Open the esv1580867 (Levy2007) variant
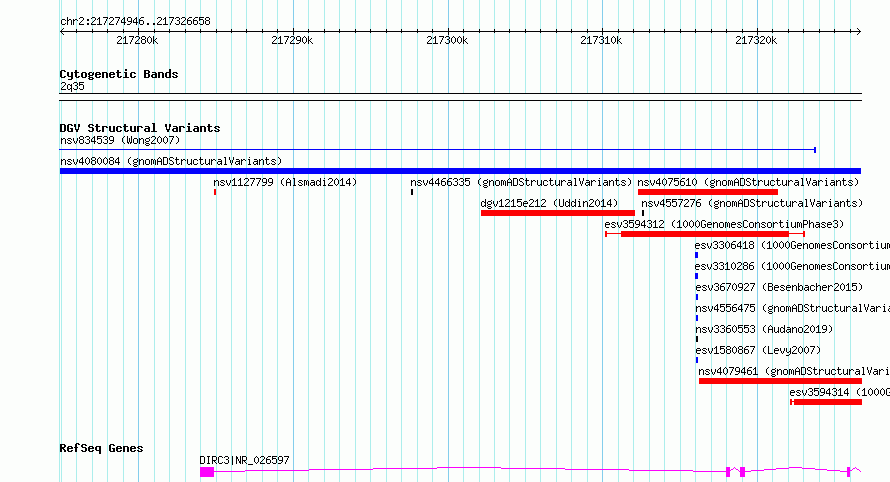 point(758,350)
